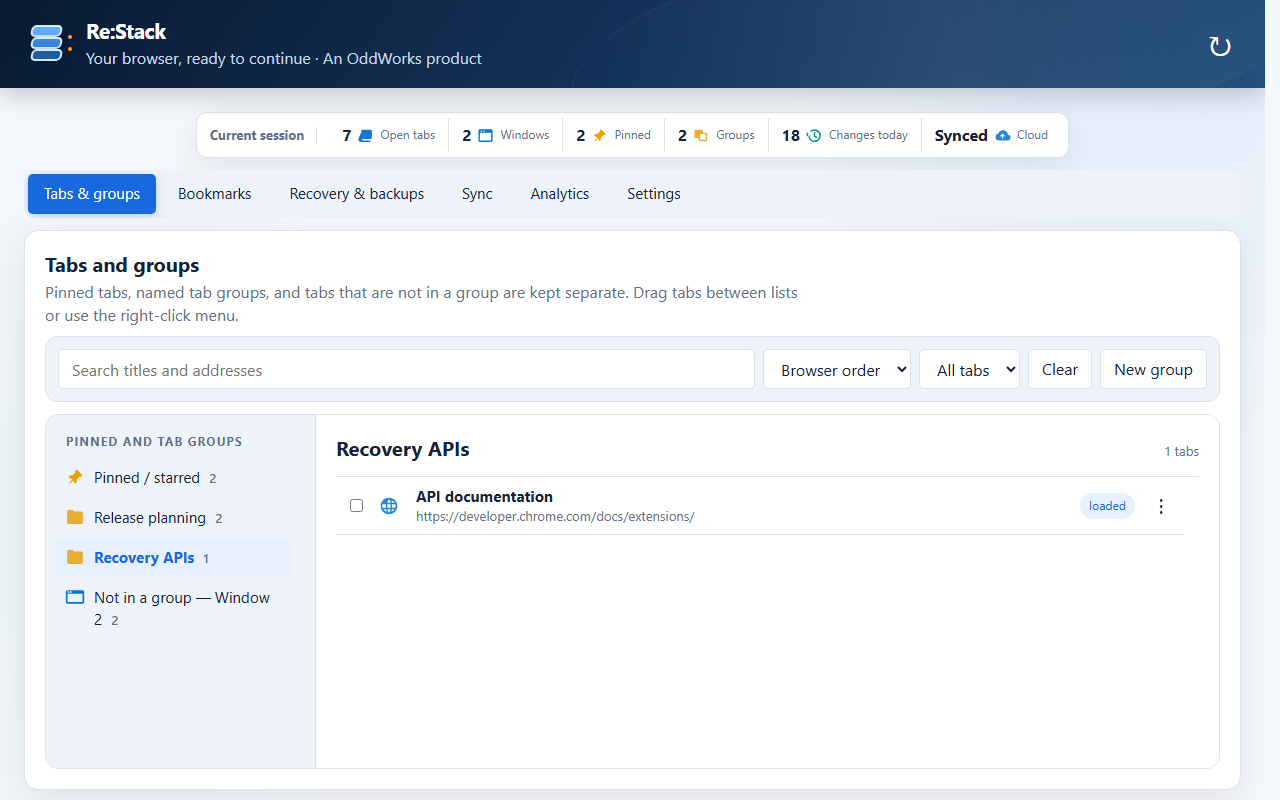Click the 18 changes today number
Image resolution: width=1280 pixels, height=800 pixels.
791,135
